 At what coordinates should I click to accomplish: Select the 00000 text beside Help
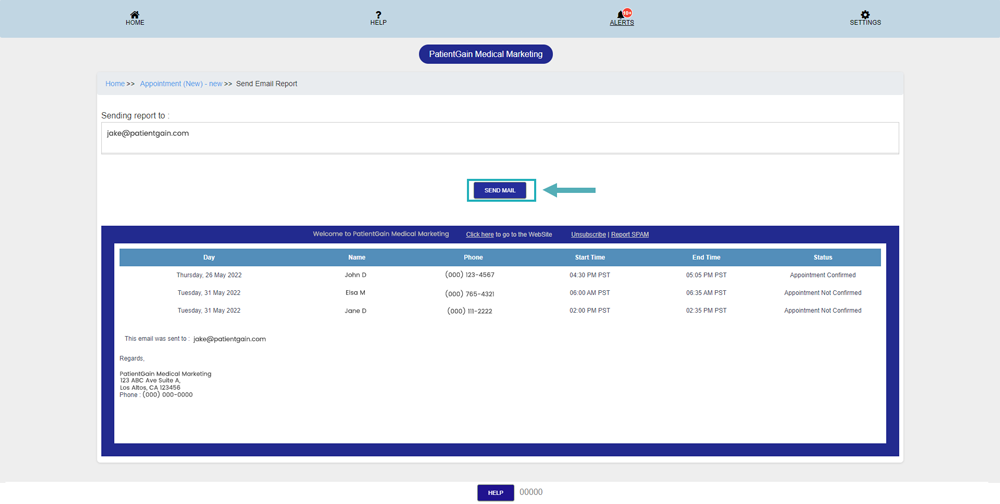coord(531,493)
